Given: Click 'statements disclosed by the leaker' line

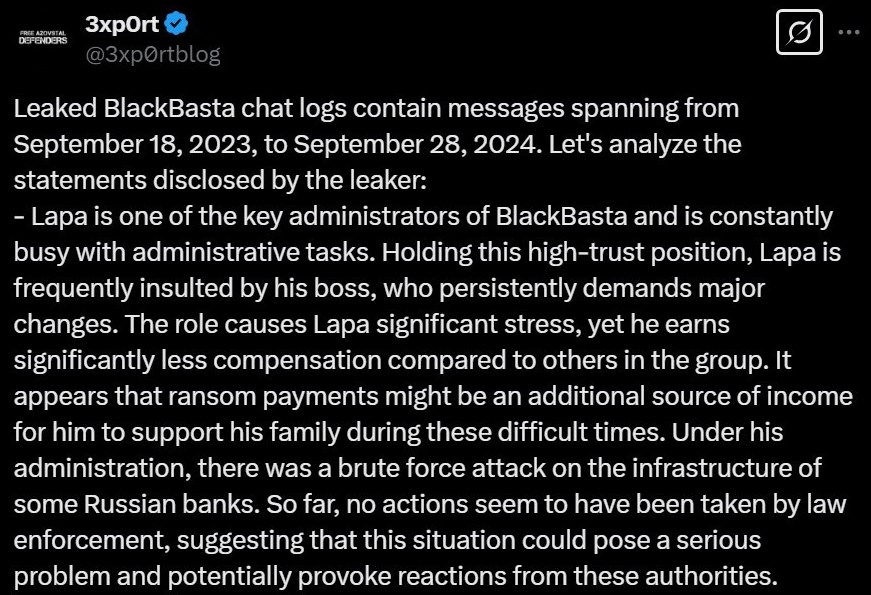Looking at the screenshot, I should (x=220, y=181).
